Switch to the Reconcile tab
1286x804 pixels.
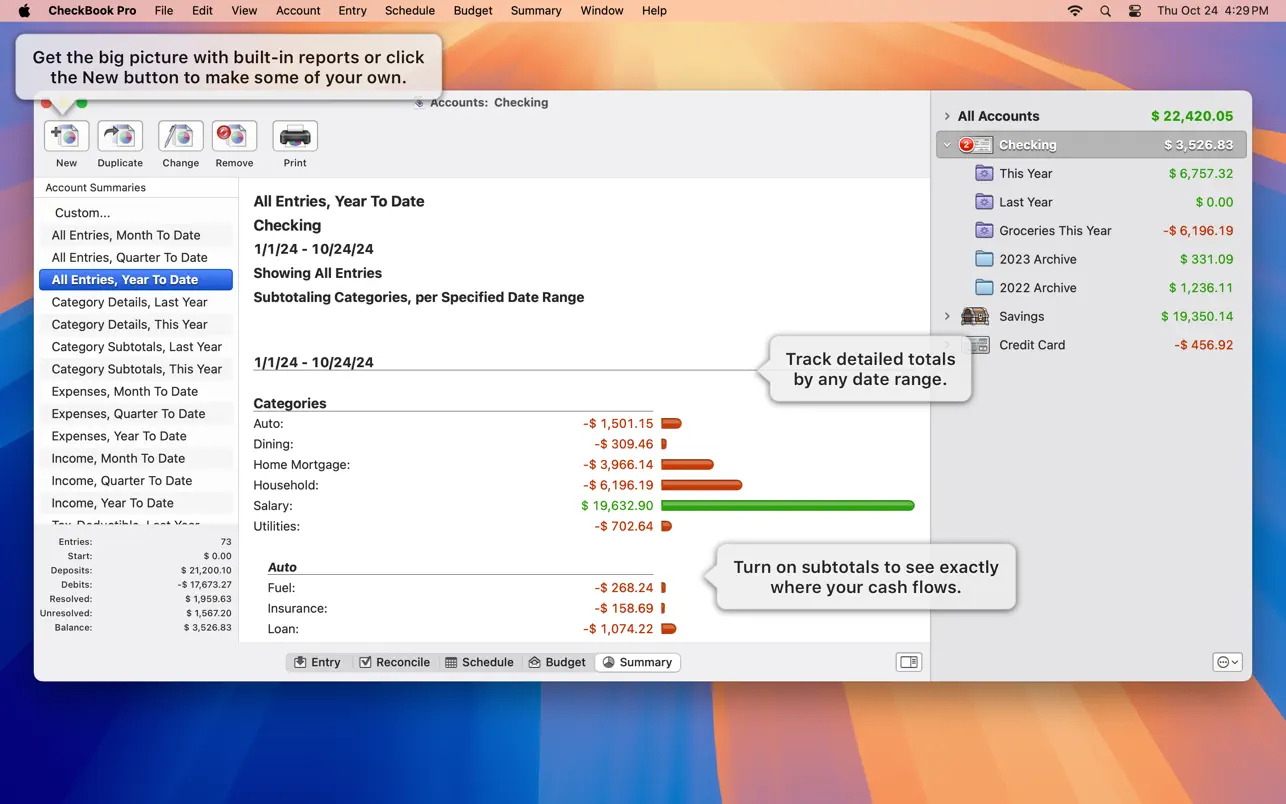pyautogui.click(x=394, y=662)
